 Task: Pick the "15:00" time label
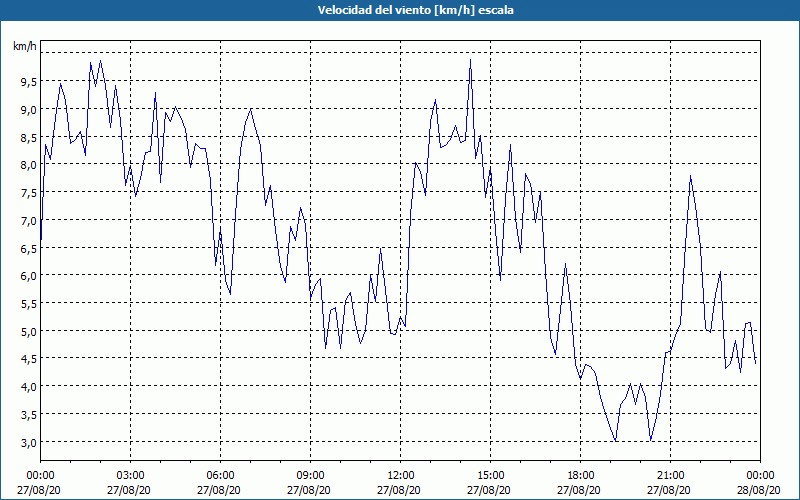click(x=490, y=476)
